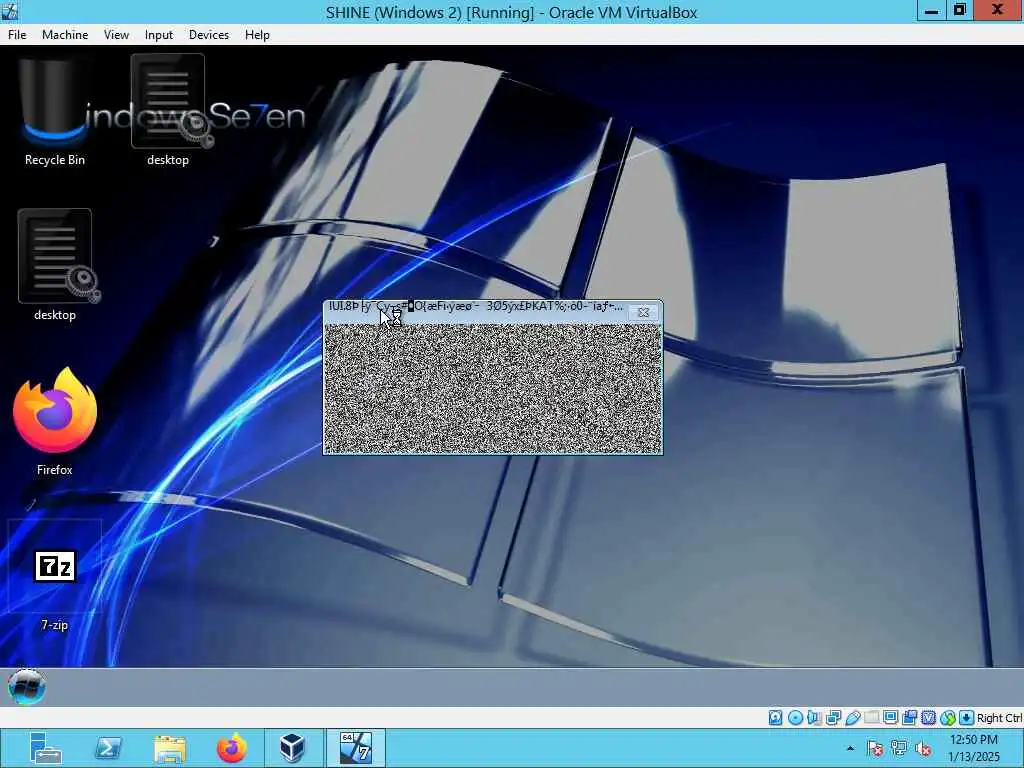Click the keyboard capture arrow indicator

(967, 718)
